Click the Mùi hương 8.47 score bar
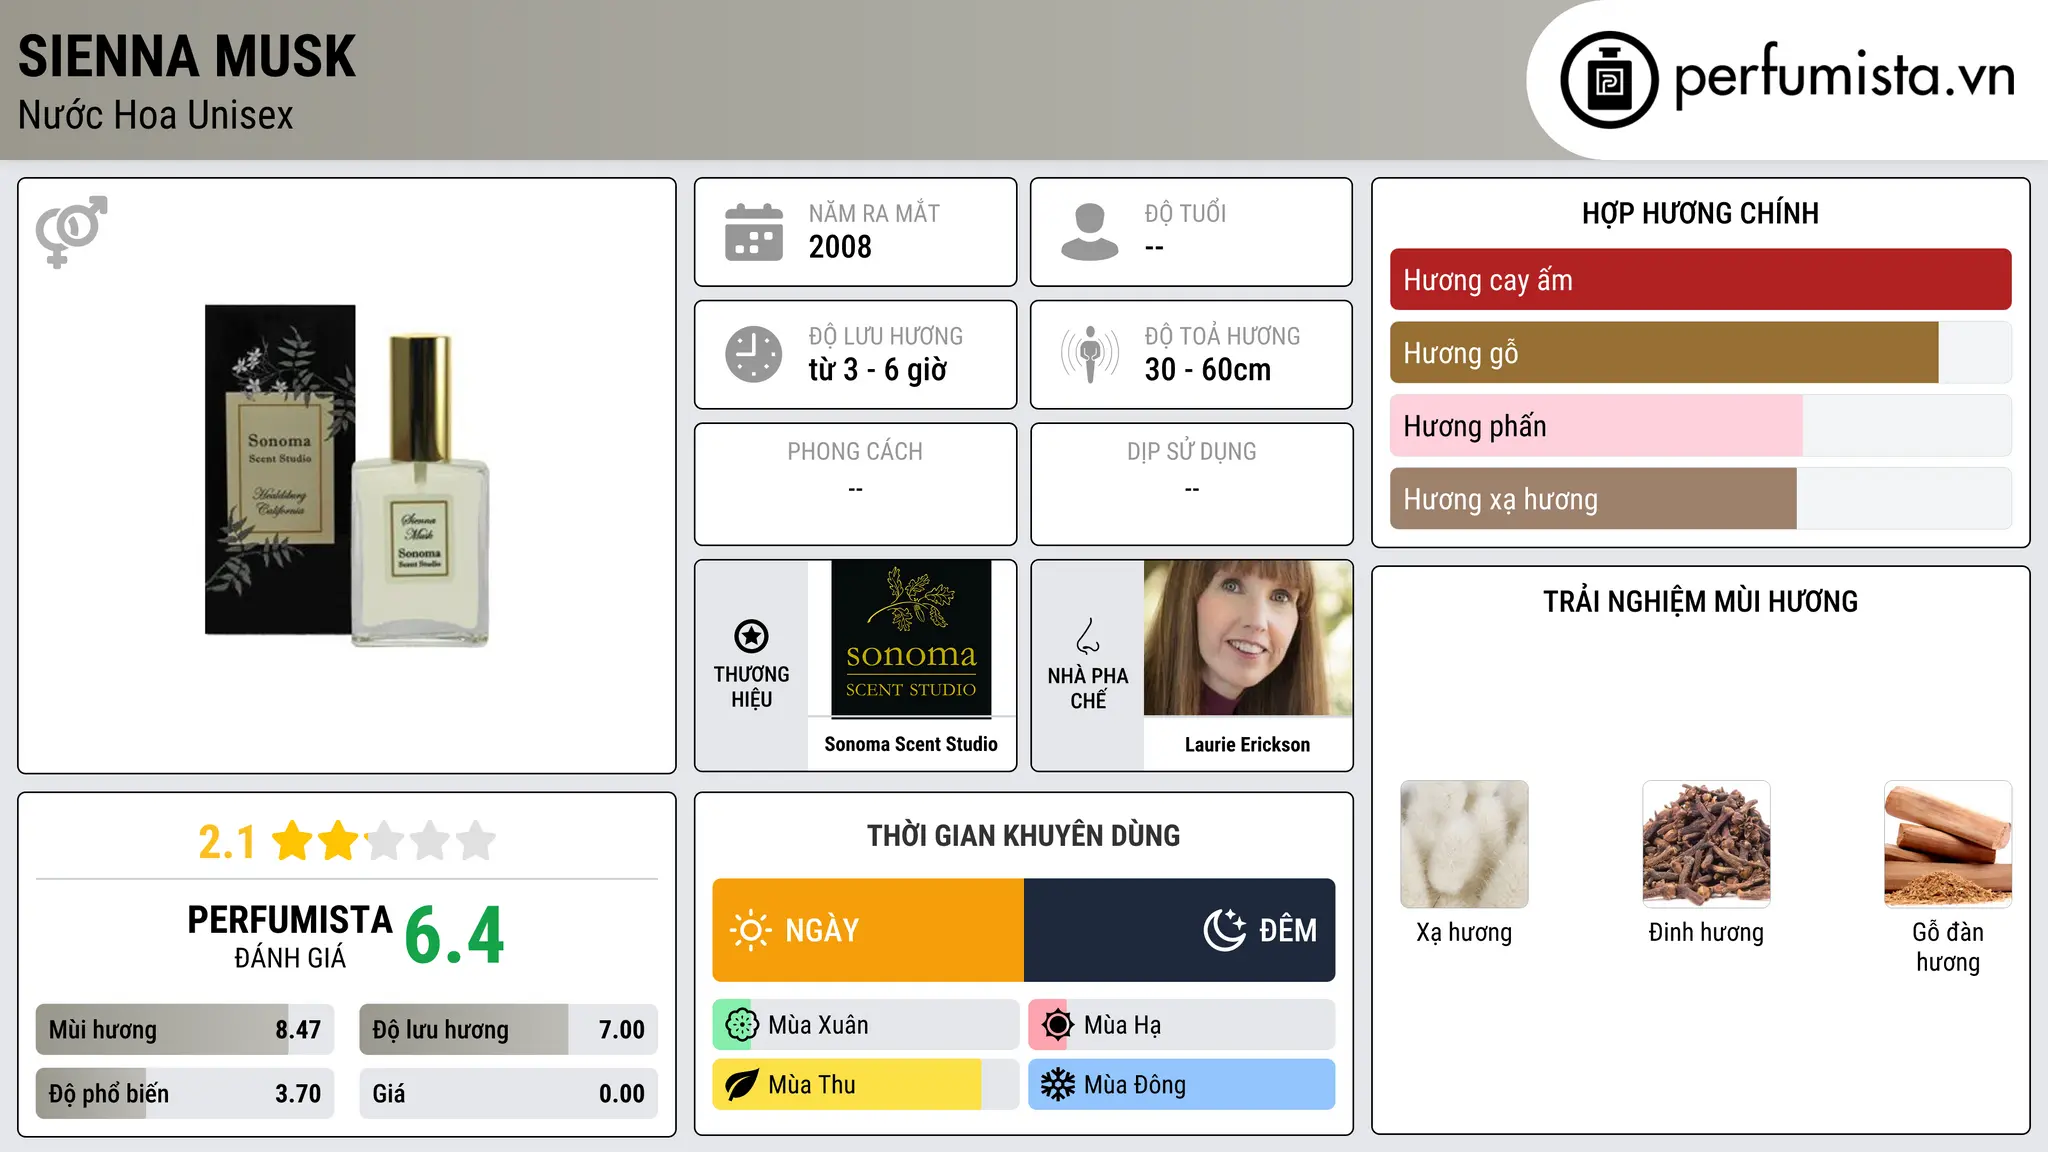Viewport: 2048px width, 1152px height. tap(185, 1030)
